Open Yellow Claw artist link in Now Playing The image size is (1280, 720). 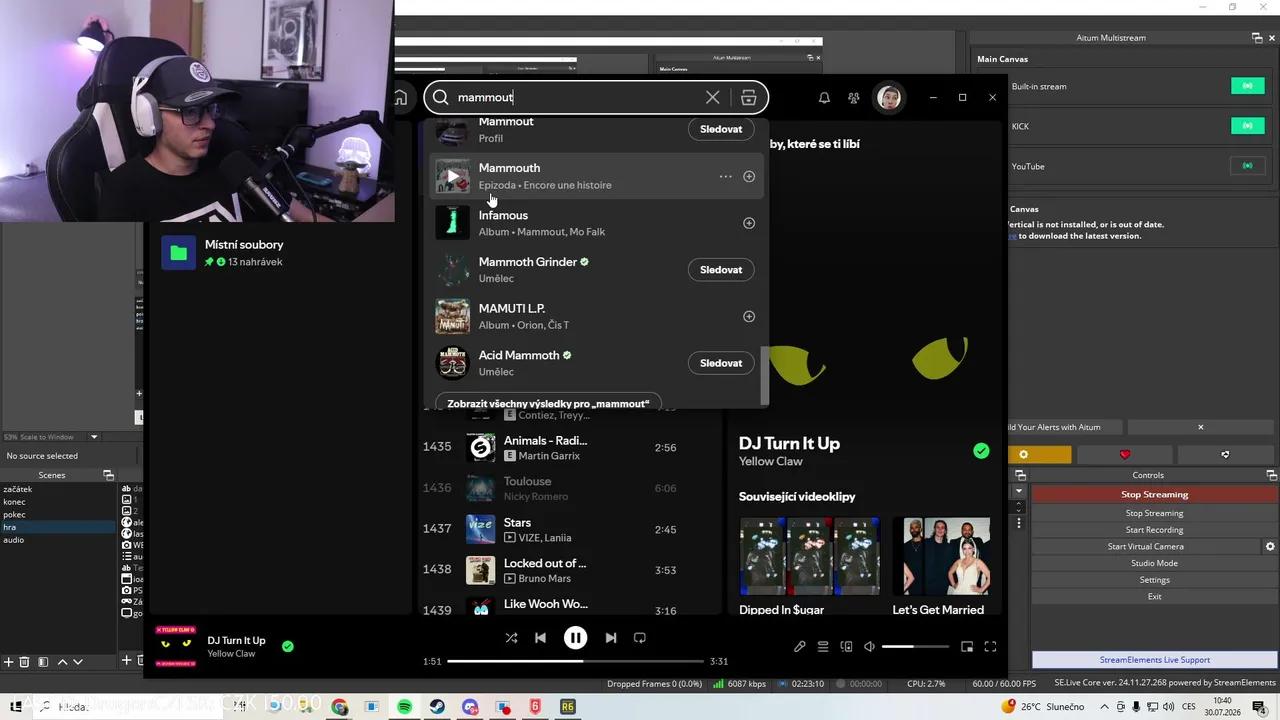771,461
